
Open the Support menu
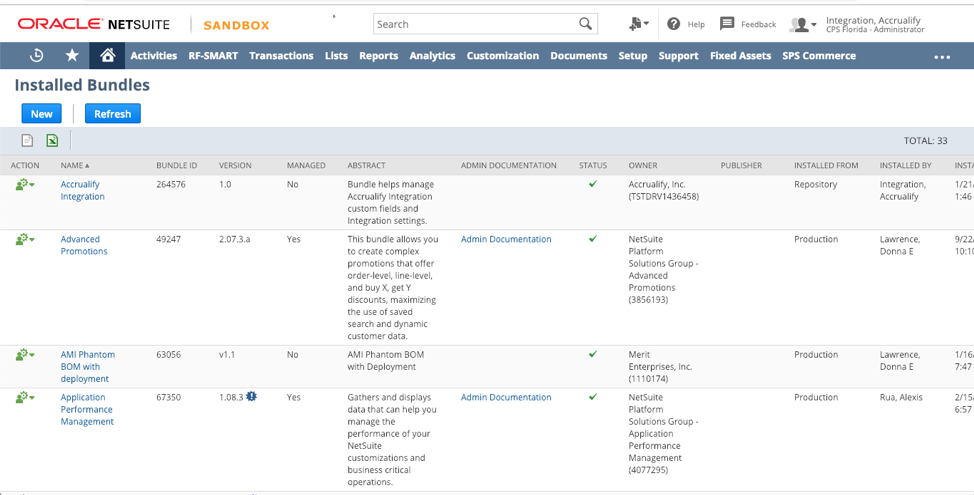coord(678,55)
